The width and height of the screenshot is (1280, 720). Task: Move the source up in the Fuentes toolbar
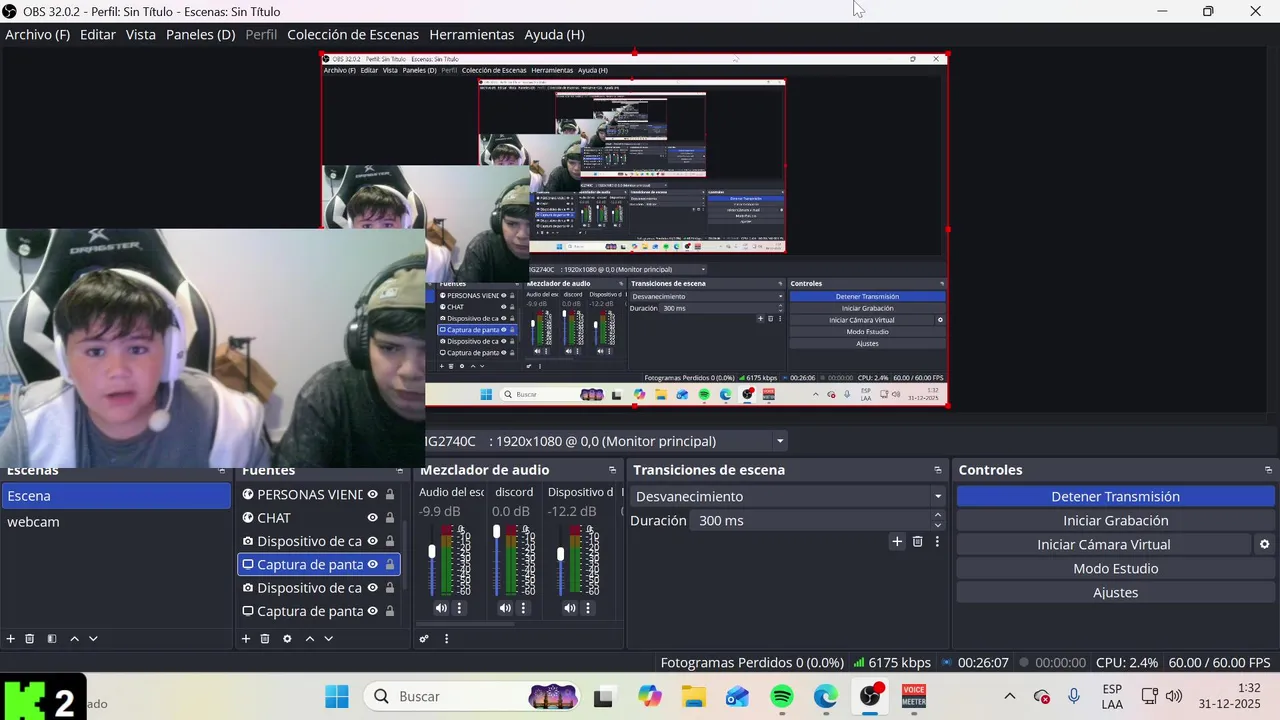click(309, 639)
